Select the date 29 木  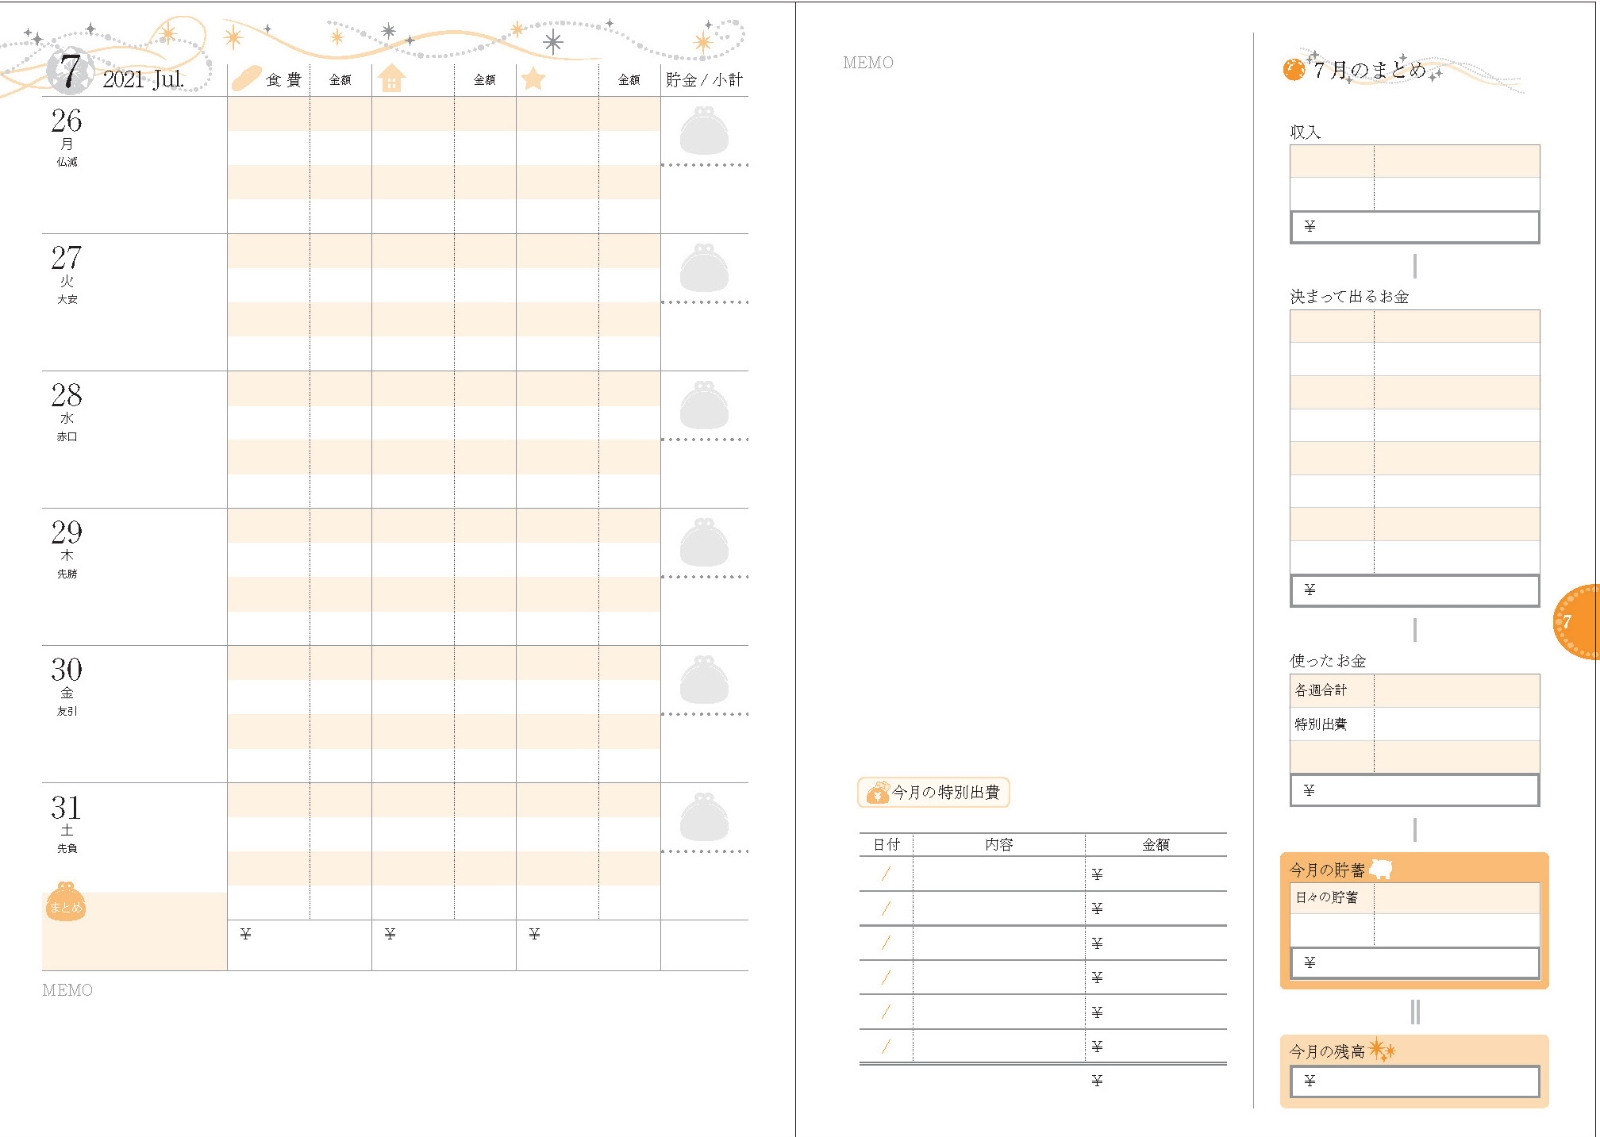point(66,540)
